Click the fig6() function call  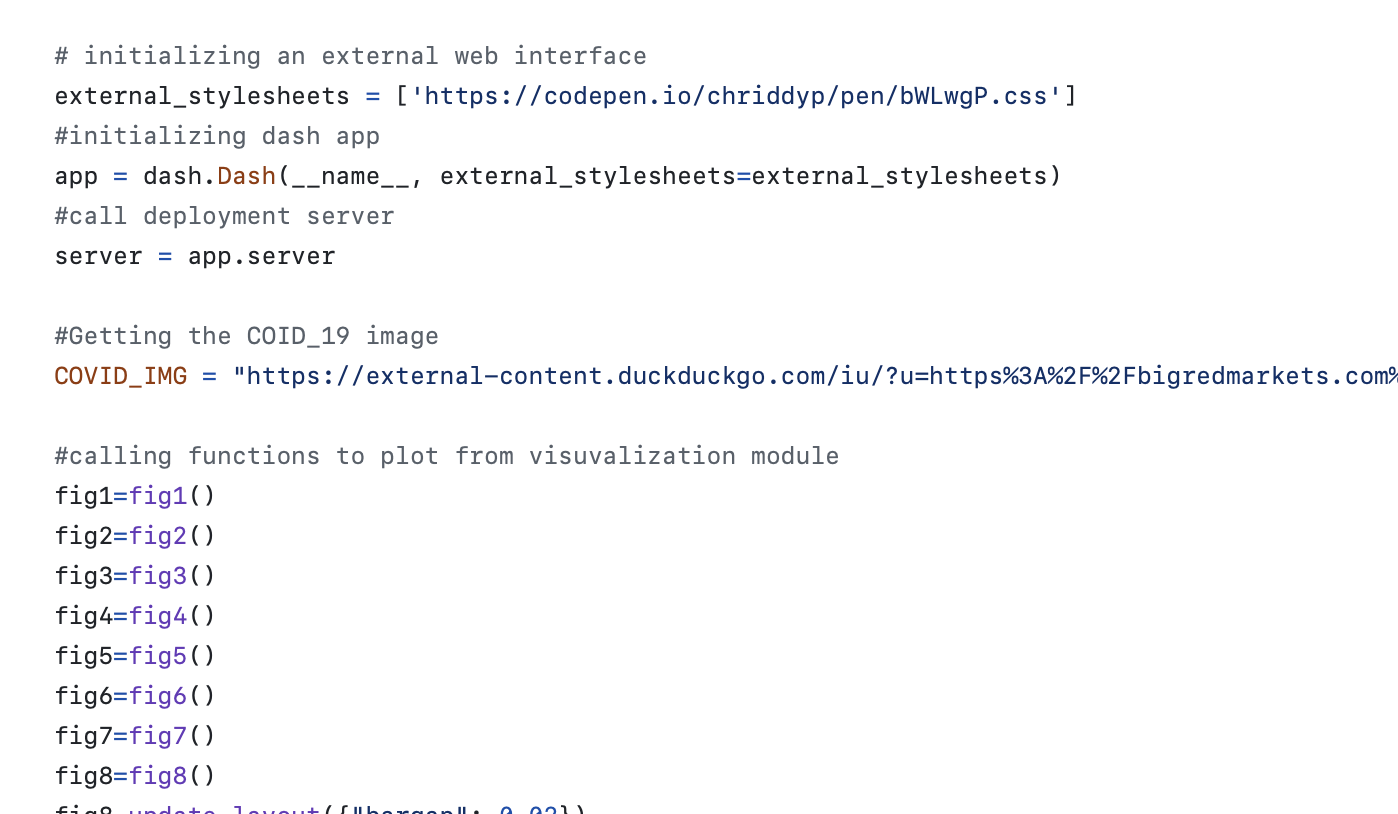click(171, 696)
